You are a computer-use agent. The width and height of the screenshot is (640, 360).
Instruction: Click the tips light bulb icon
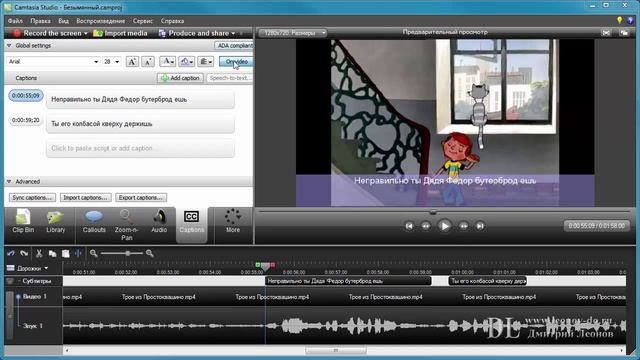click(x=620, y=20)
